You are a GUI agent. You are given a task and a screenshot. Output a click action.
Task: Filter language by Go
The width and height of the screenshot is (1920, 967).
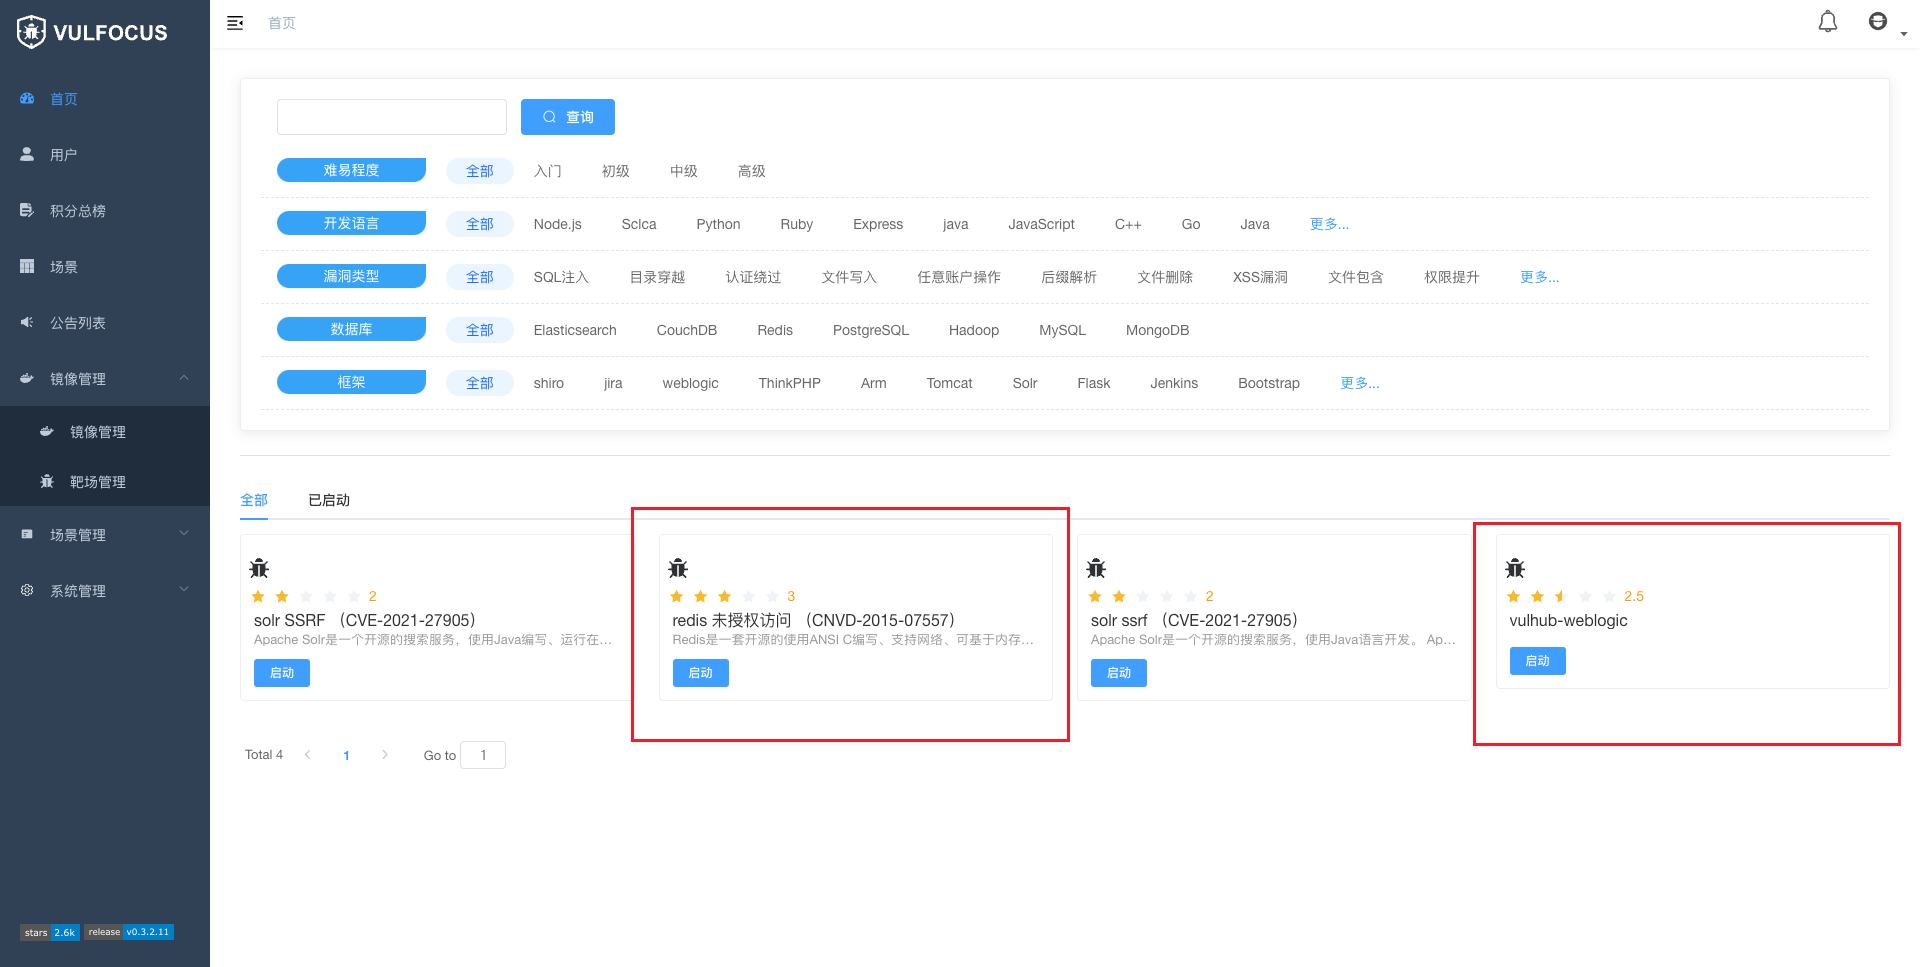point(1190,224)
